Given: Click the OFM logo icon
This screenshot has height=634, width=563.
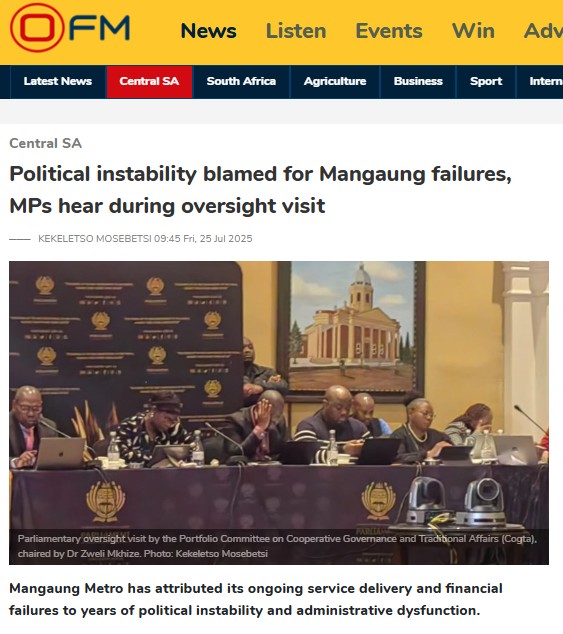Looking at the screenshot, I should point(70,27).
